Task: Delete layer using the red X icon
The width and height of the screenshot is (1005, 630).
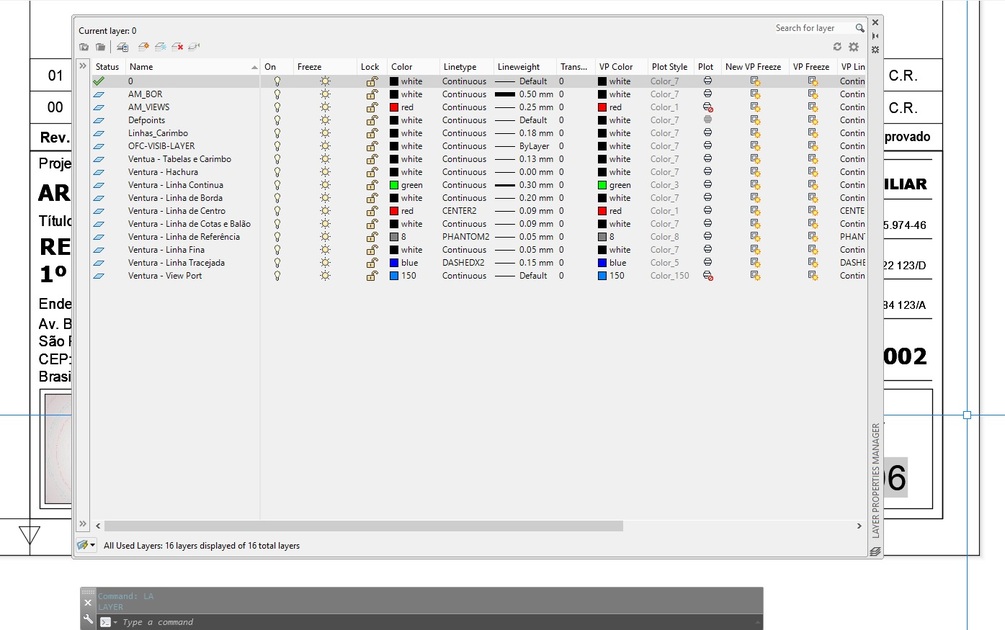Action: [x=178, y=47]
